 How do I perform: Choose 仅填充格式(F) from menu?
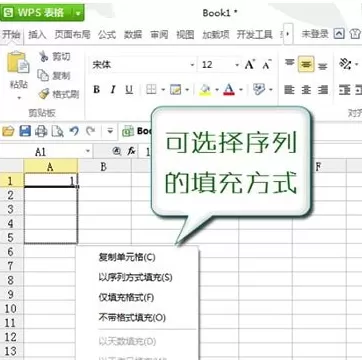click(x=126, y=297)
